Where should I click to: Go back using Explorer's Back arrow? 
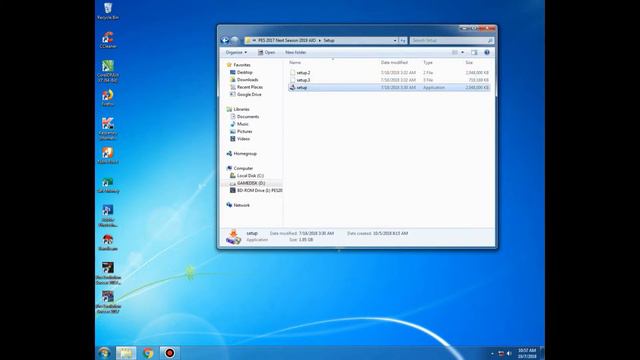click(x=225, y=40)
